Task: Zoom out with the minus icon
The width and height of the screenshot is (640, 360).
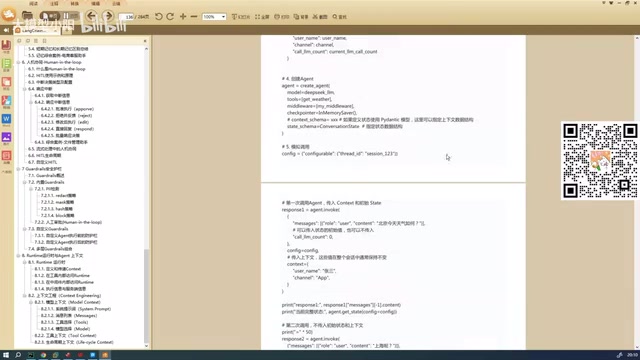Action: [x=194, y=16]
